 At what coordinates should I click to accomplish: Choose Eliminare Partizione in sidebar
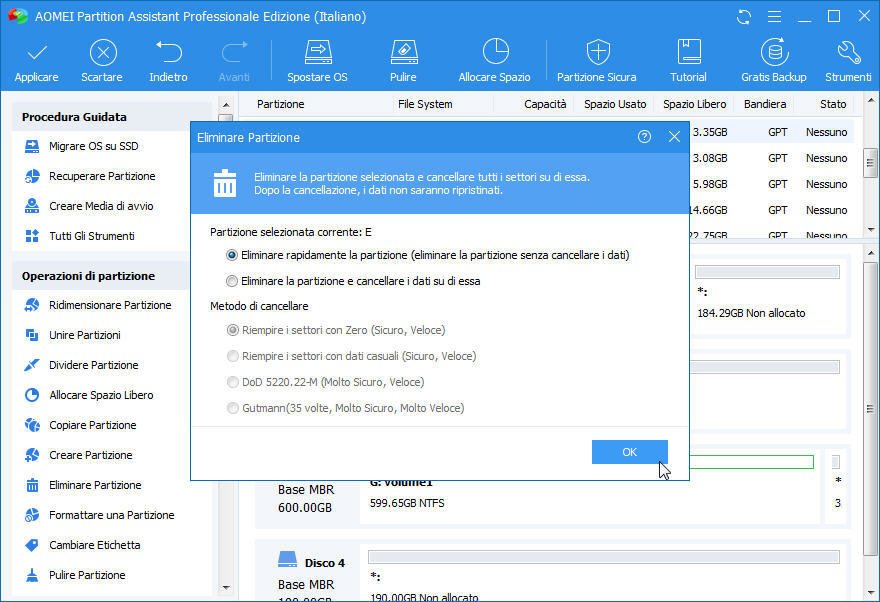[x=83, y=485]
